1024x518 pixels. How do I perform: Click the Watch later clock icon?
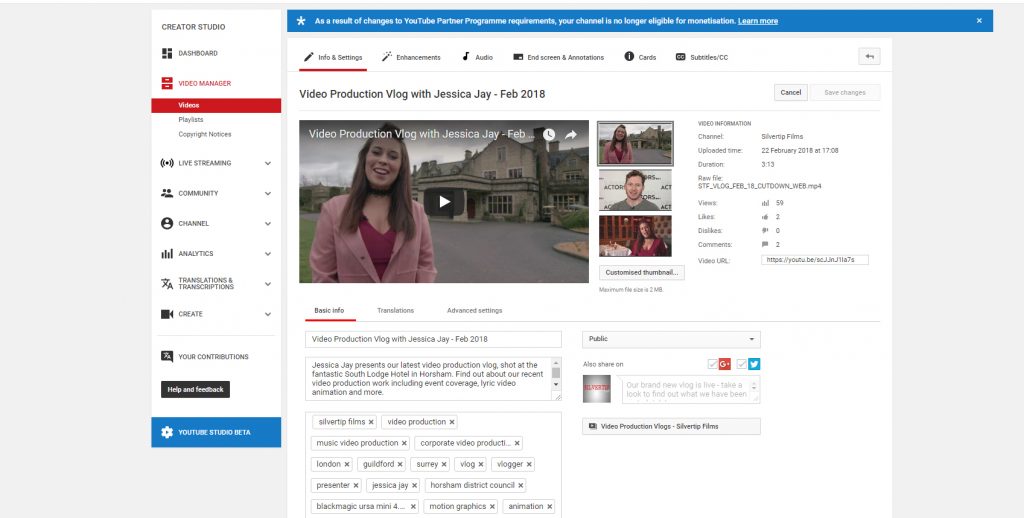[x=549, y=135]
